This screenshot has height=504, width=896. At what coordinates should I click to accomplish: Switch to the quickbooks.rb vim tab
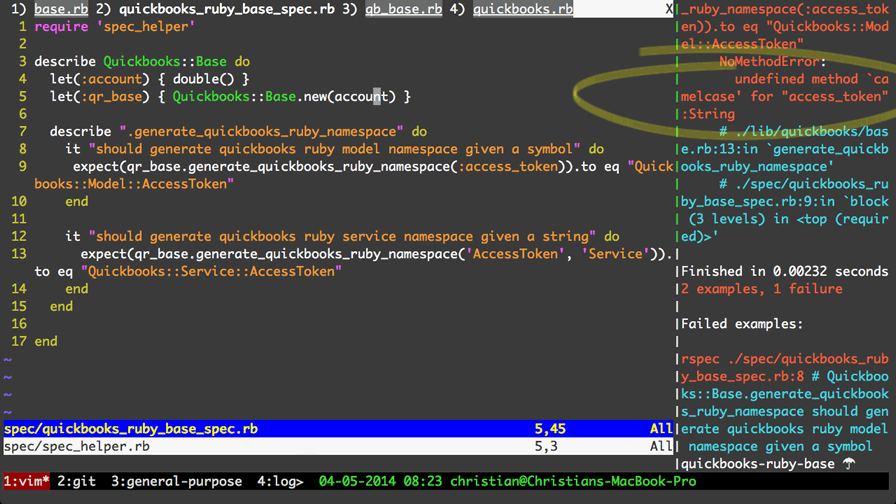[523, 9]
